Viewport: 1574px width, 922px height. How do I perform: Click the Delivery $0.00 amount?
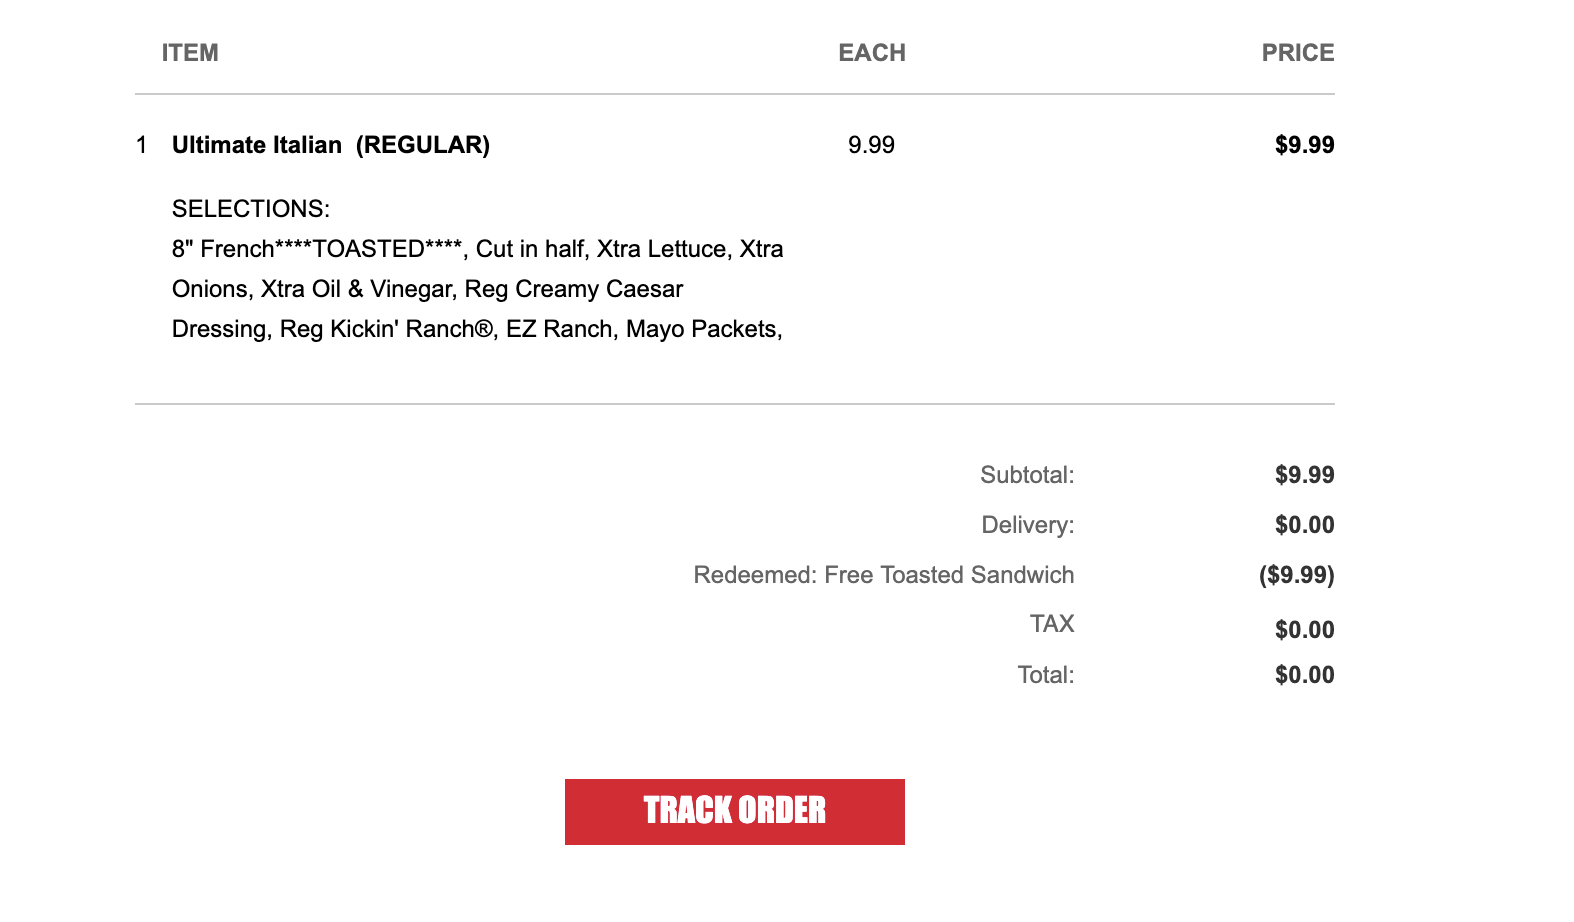[x=1304, y=525]
